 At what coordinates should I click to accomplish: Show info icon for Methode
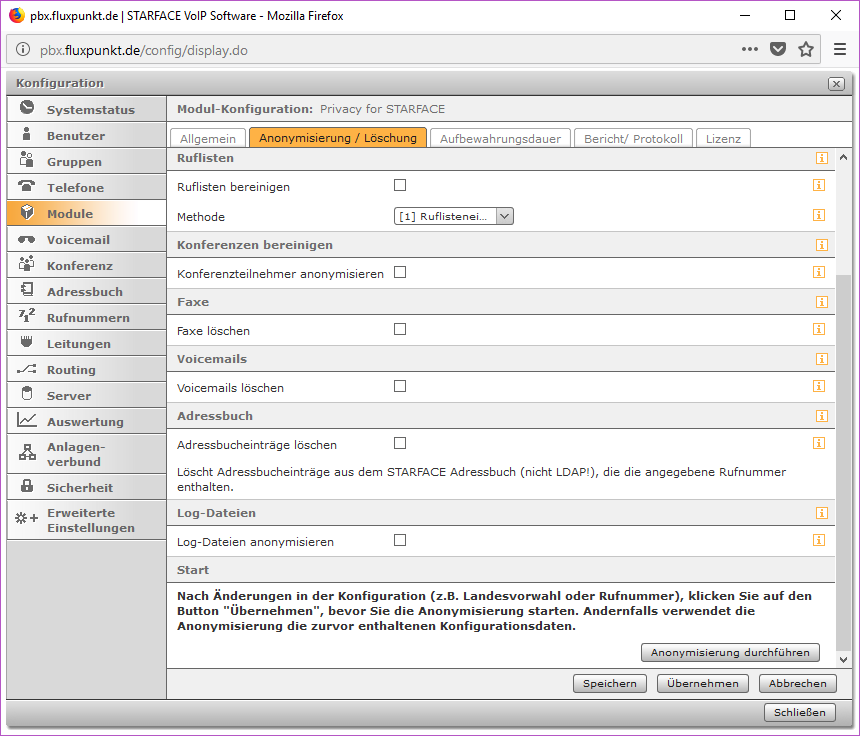point(818,215)
